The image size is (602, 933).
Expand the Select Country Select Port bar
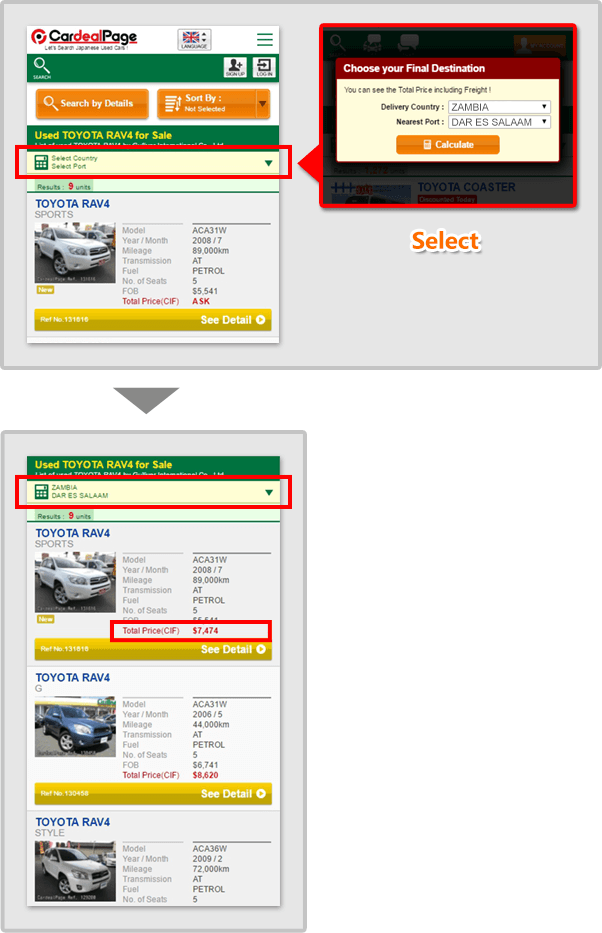click(x=153, y=162)
